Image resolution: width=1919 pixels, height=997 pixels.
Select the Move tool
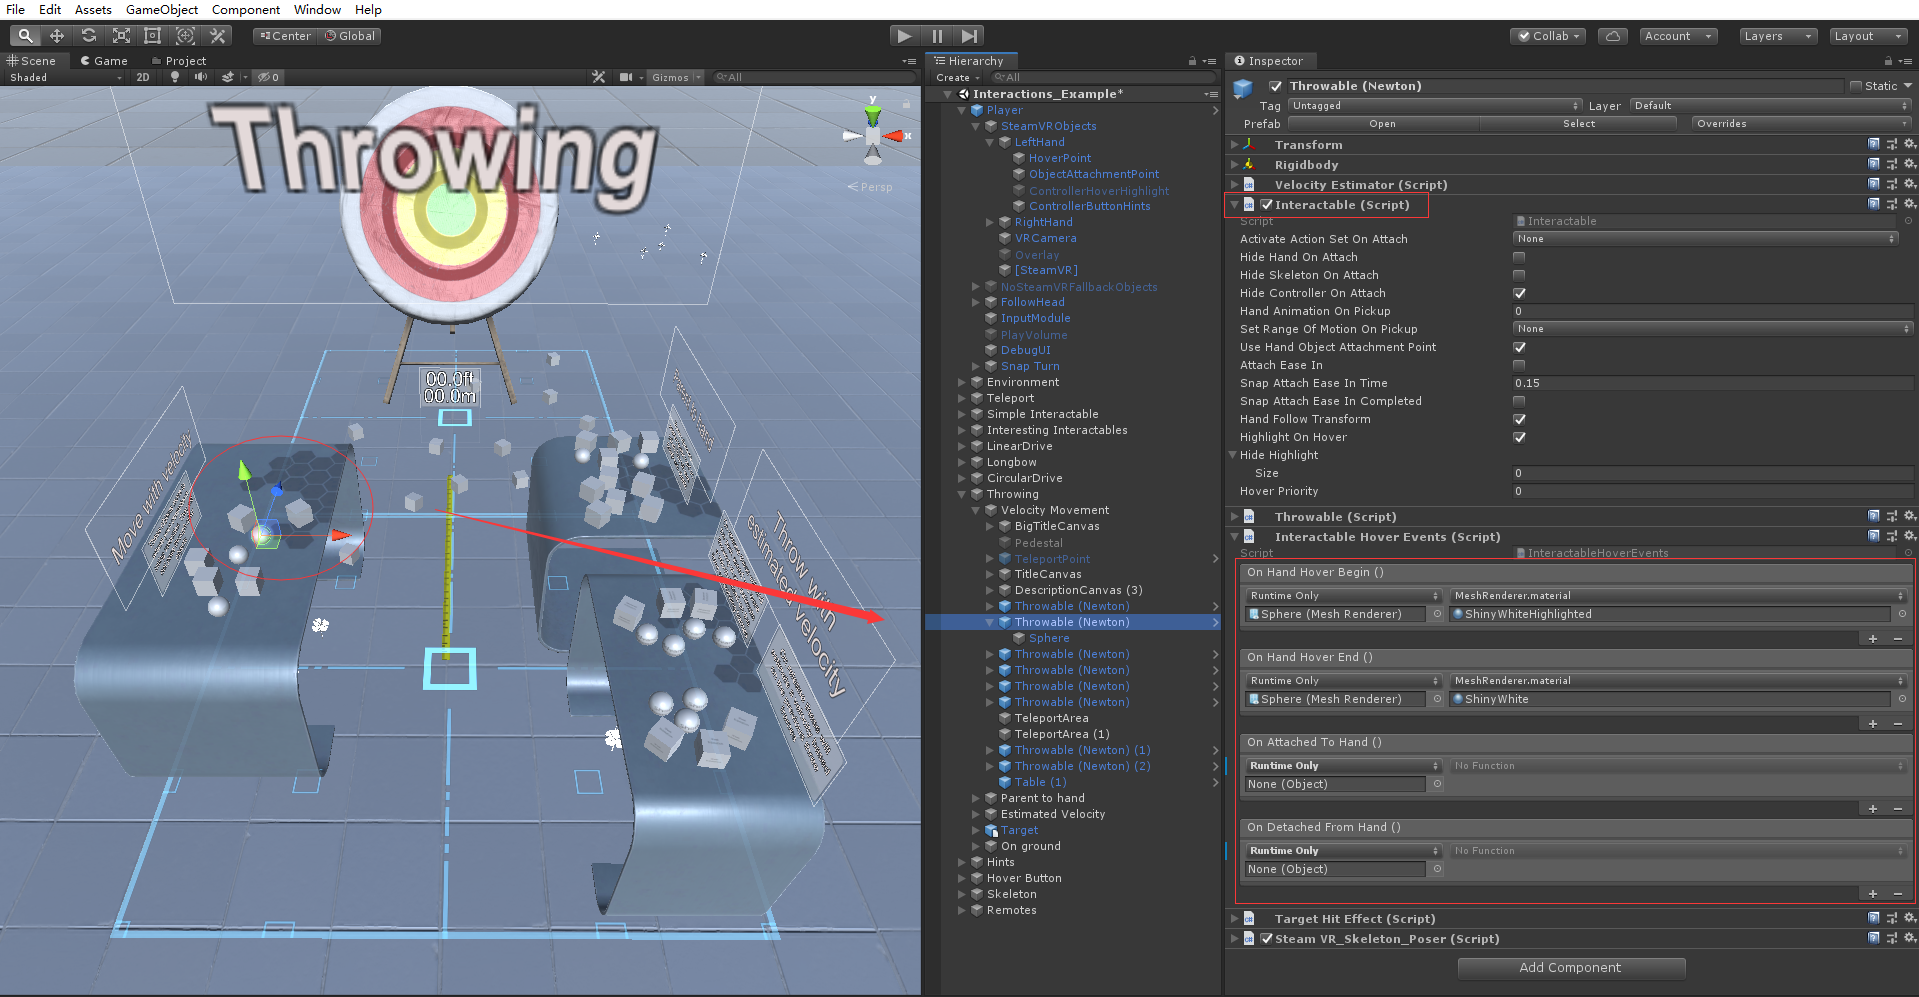tap(57, 36)
